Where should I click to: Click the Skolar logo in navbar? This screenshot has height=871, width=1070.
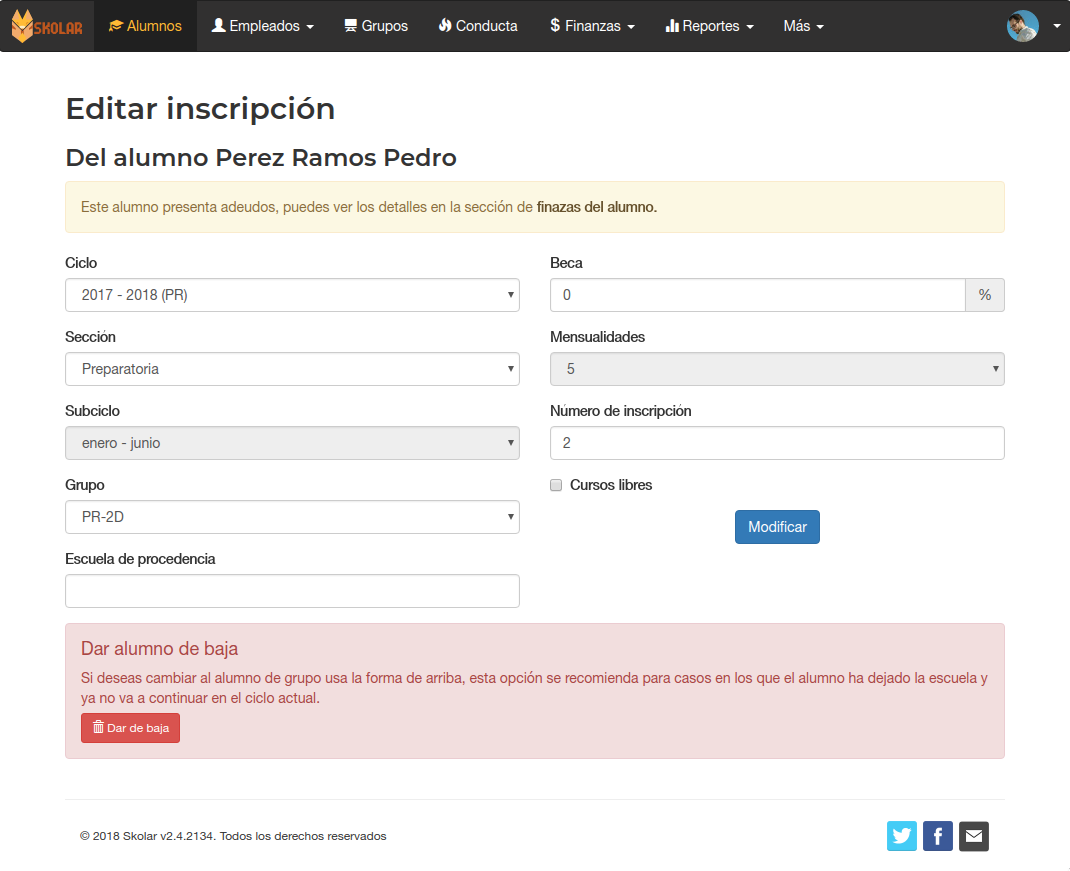pos(47,26)
